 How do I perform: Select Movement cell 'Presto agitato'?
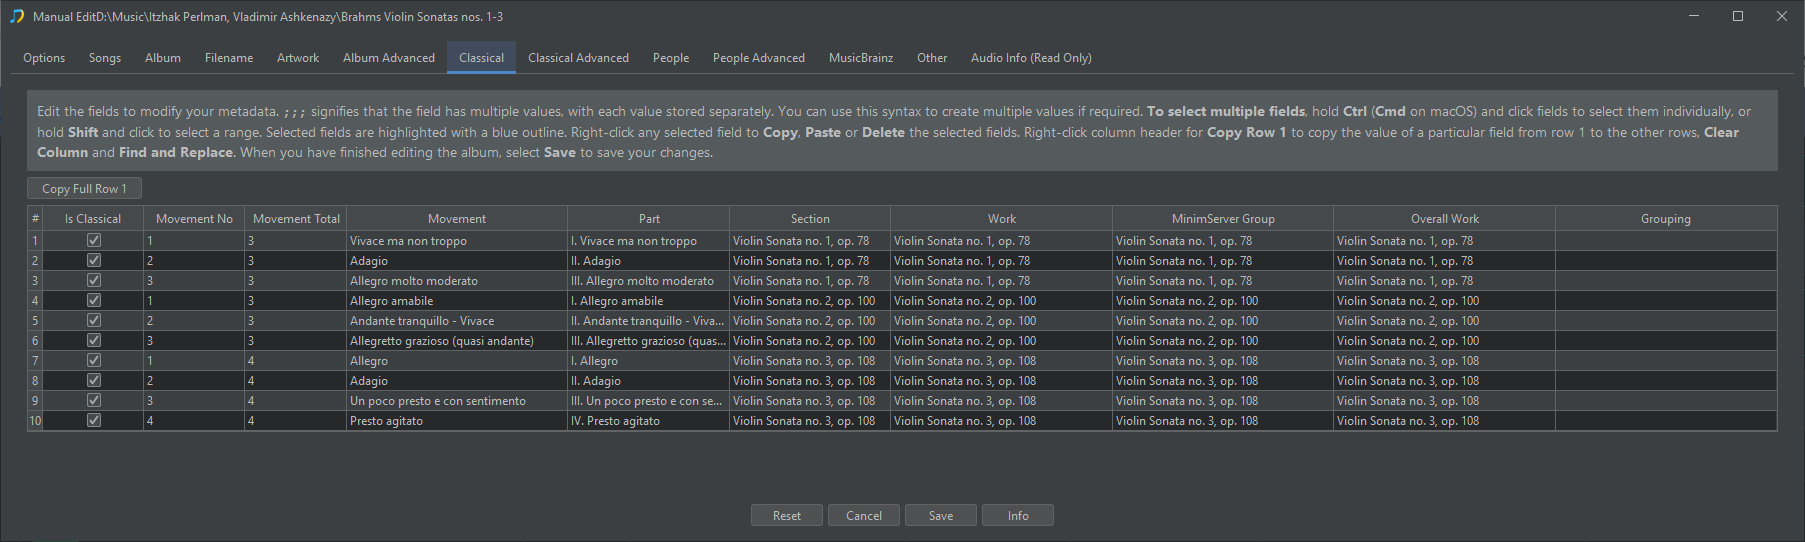457,421
